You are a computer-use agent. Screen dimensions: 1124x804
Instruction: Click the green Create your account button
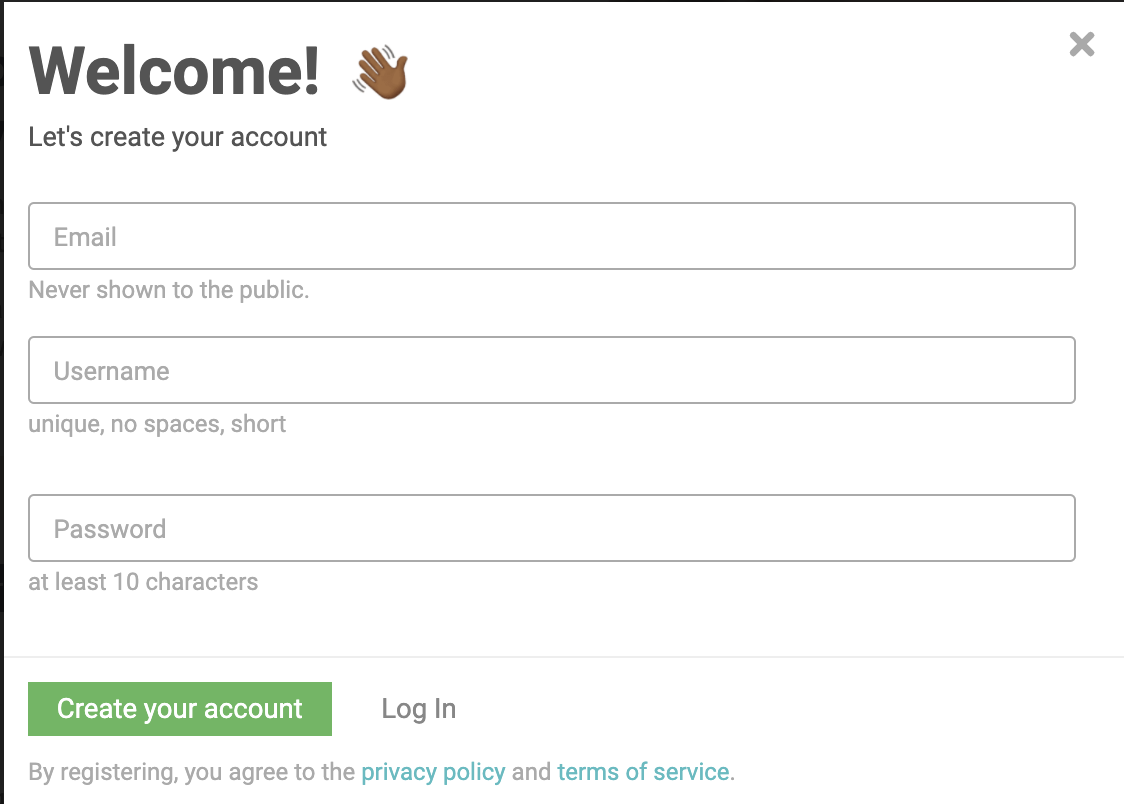pyautogui.click(x=180, y=709)
